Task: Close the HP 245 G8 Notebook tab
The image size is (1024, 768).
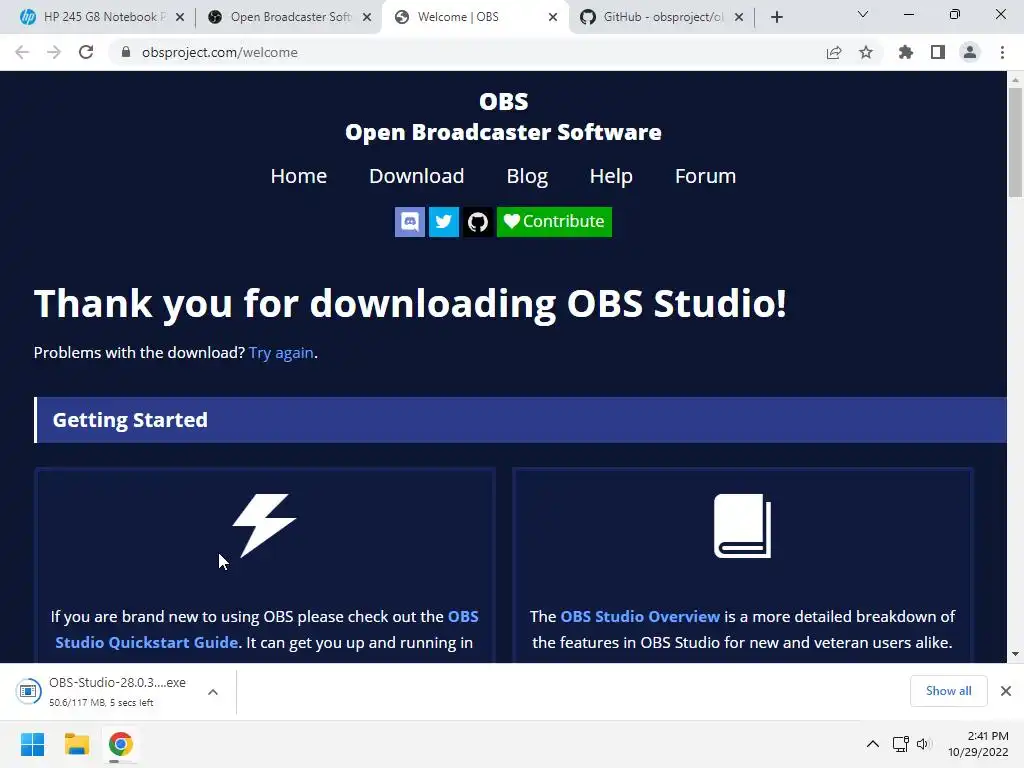Action: click(180, 17)
